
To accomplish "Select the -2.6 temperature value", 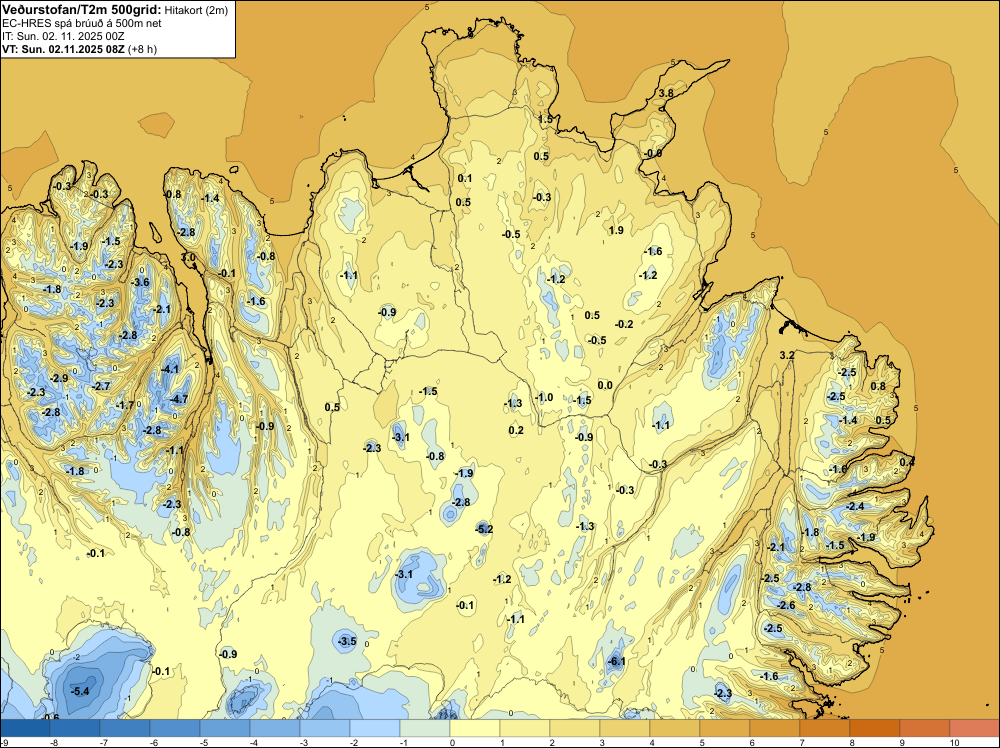I will (786, 605).
